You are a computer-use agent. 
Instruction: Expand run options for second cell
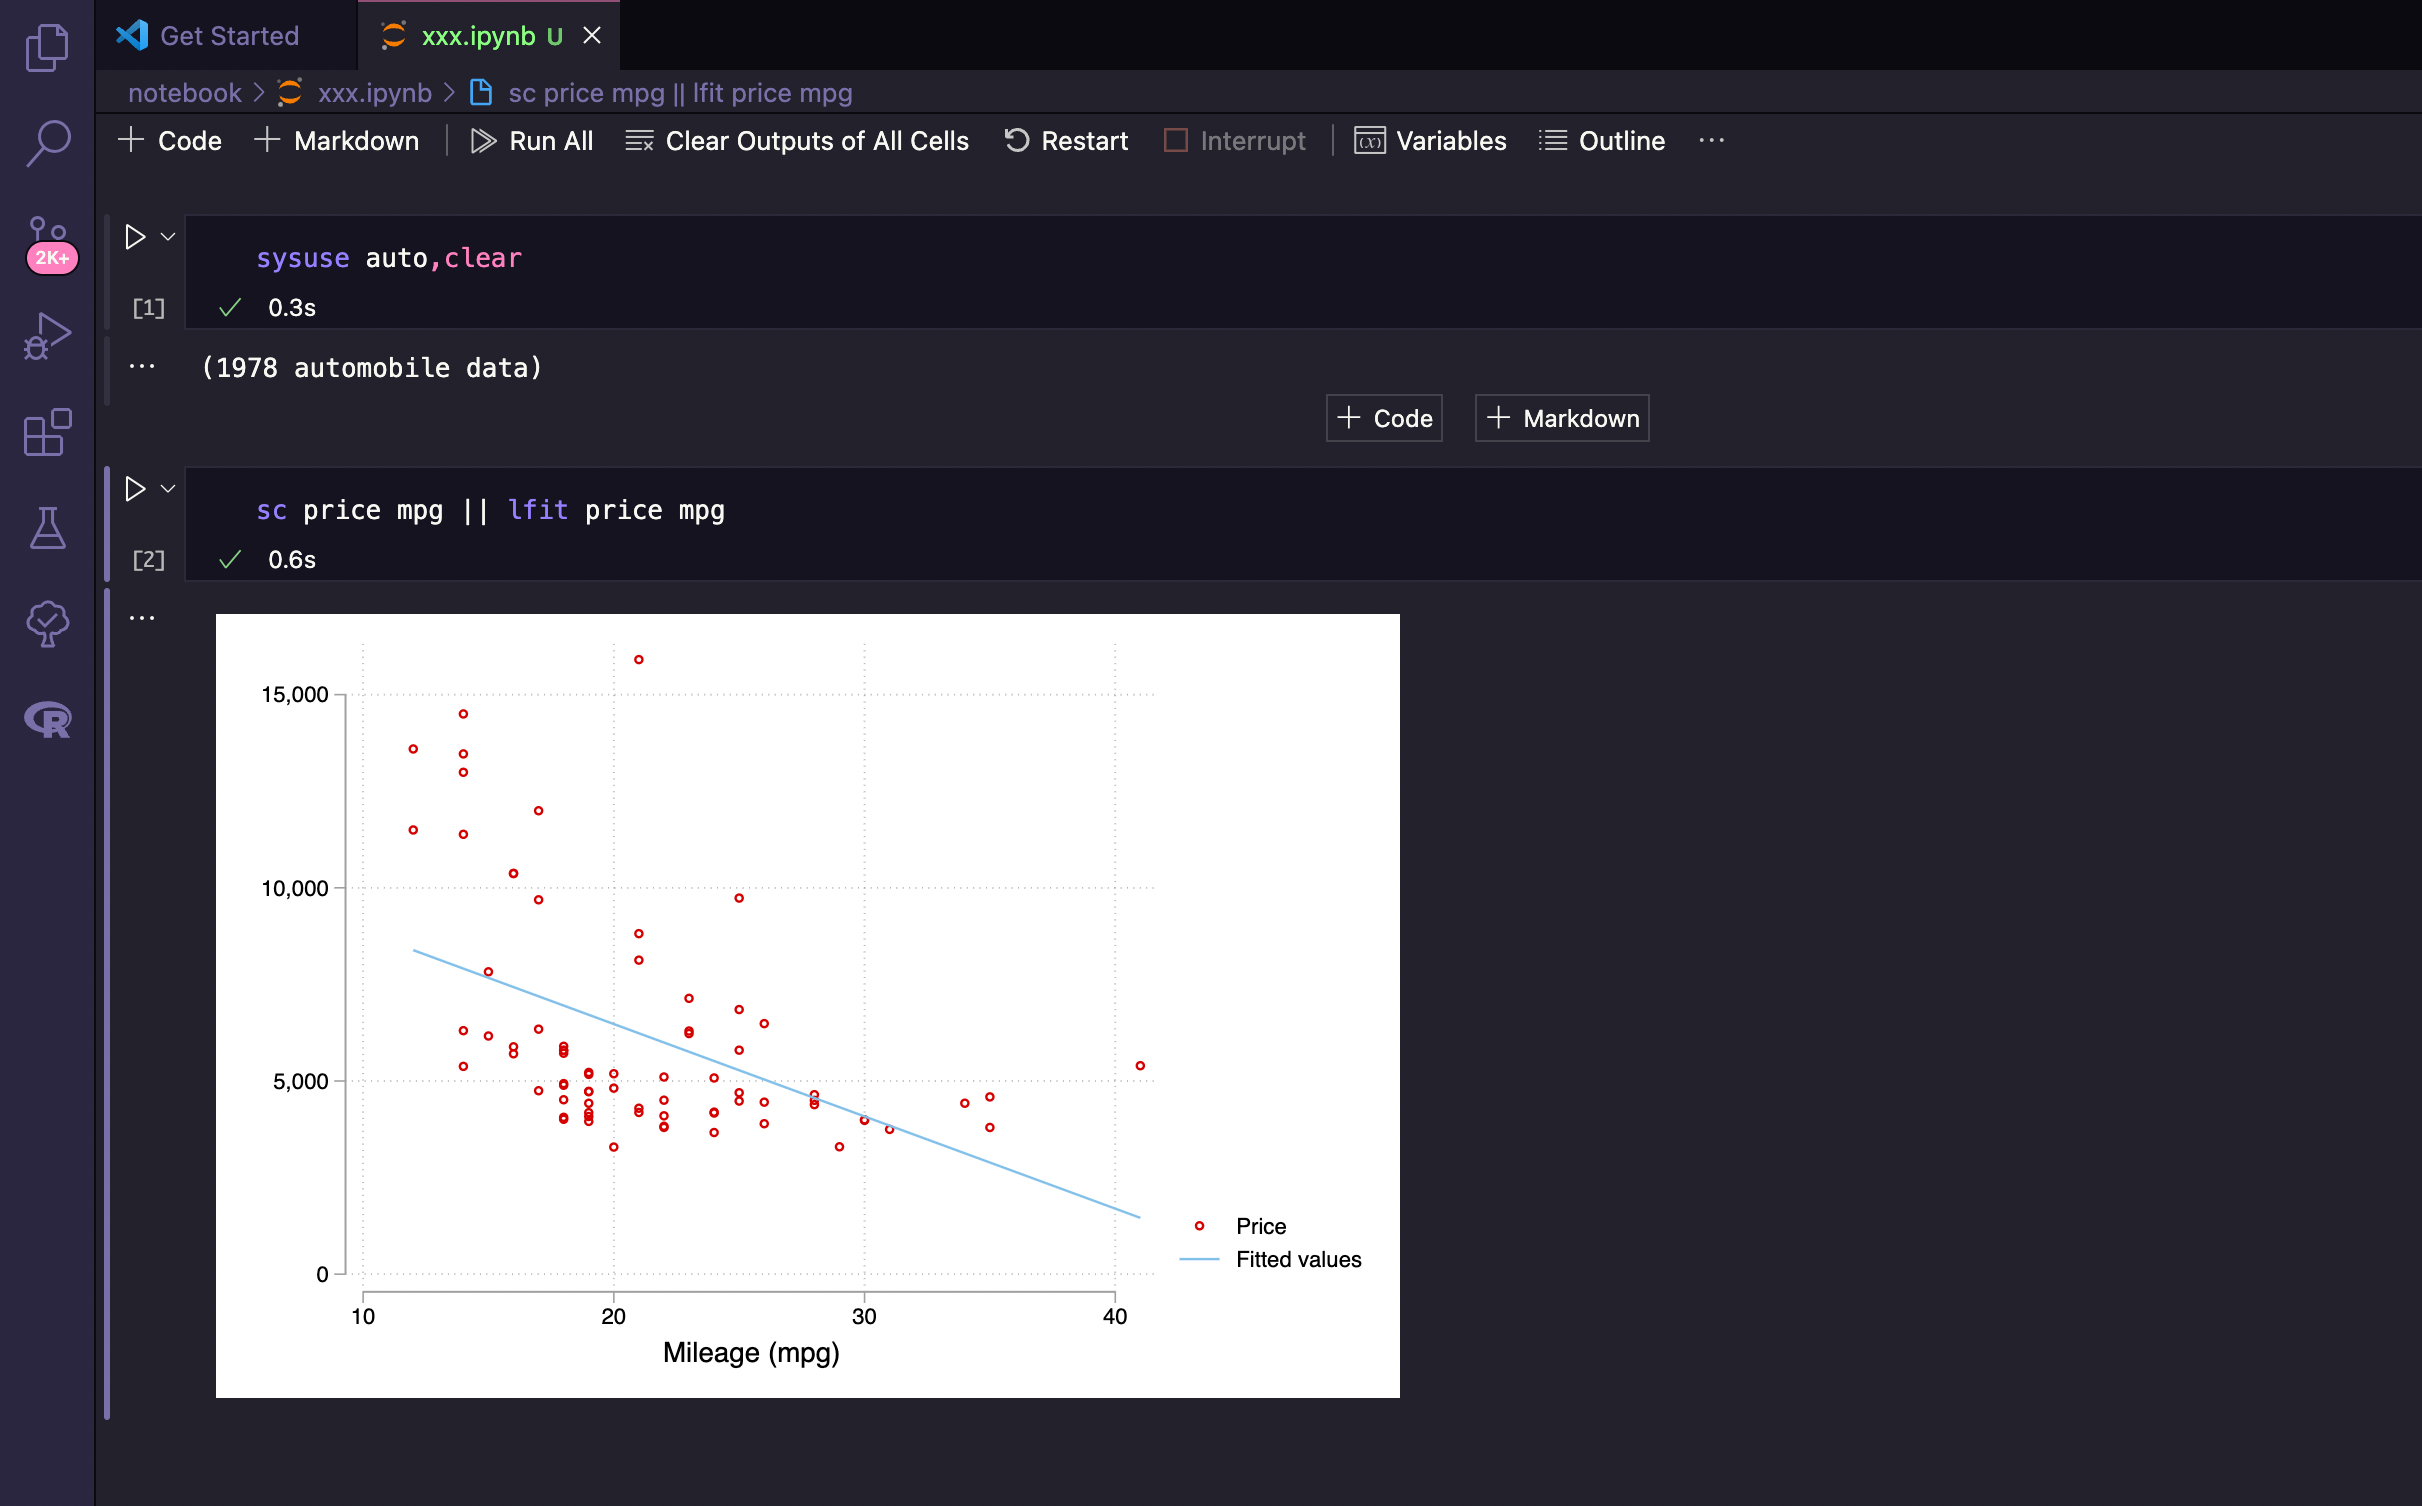pyautogui.click(x=168, y=489)
